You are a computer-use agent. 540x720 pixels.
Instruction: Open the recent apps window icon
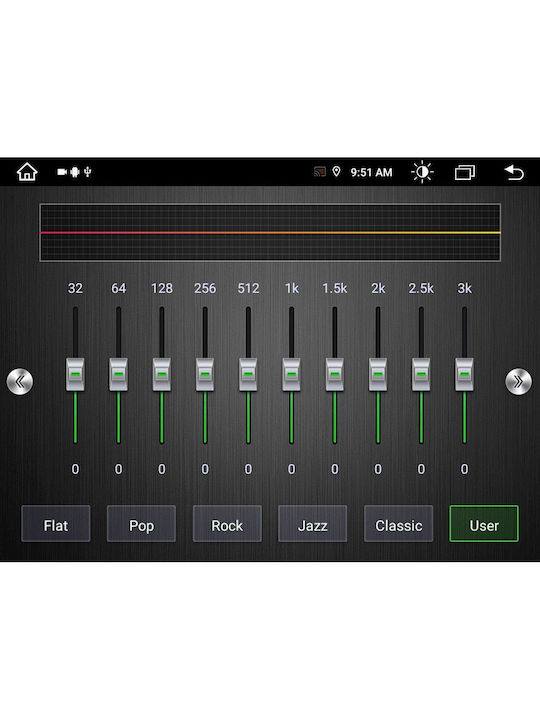click(x=465, y=172)
